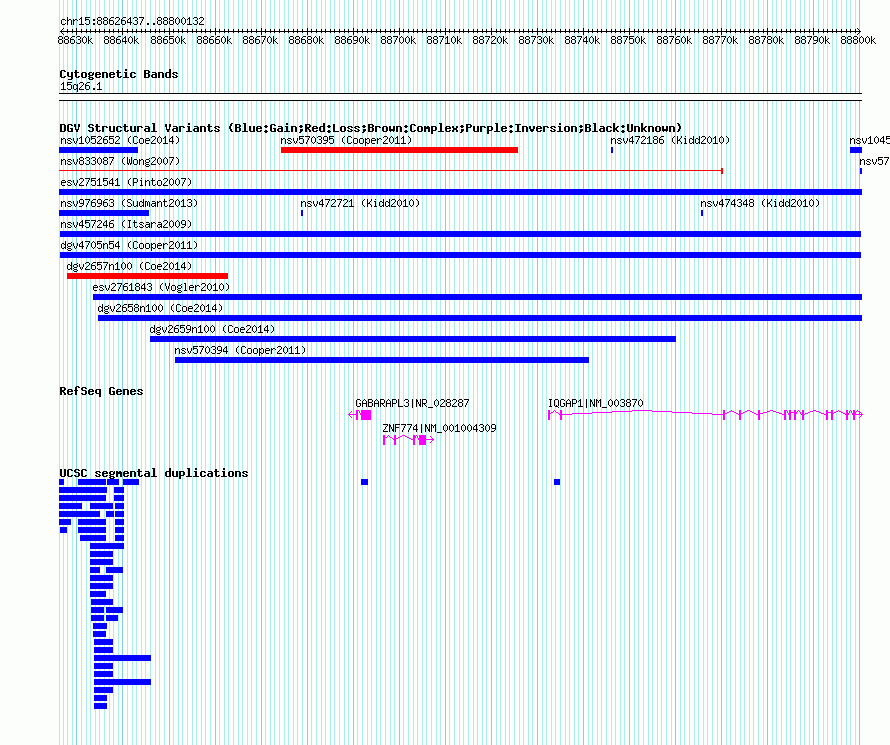The image size is (890, 745).
Task: Select the Cytogenetic Bands track title
Action: tap(119, 74)
